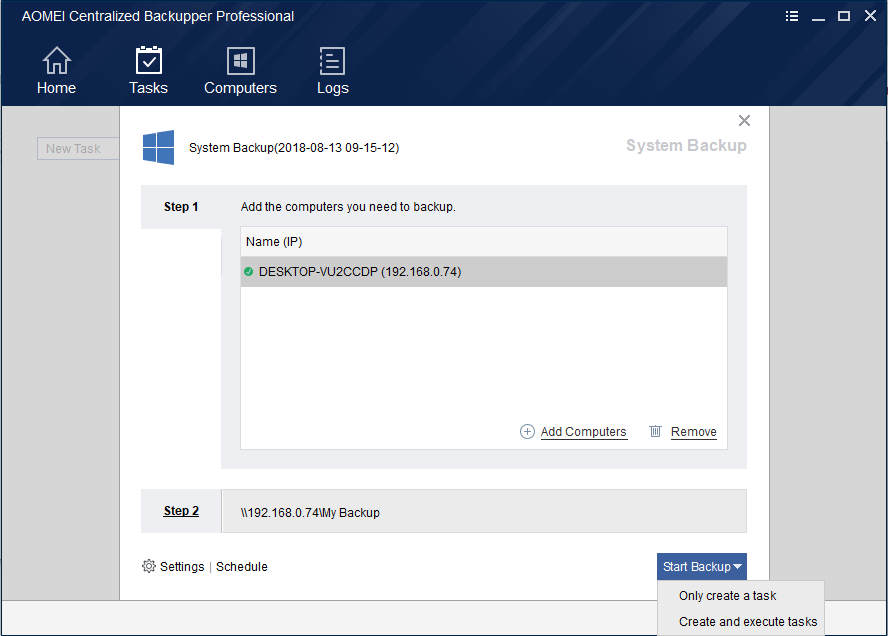Screen dimensions: 888x636
Task: Open the Tasks calendar icon
Action: click(149, 61)
